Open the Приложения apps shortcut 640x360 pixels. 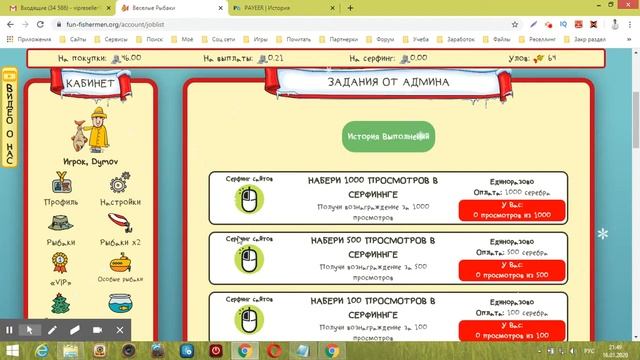pyautogui.click(x=29, y=39)
